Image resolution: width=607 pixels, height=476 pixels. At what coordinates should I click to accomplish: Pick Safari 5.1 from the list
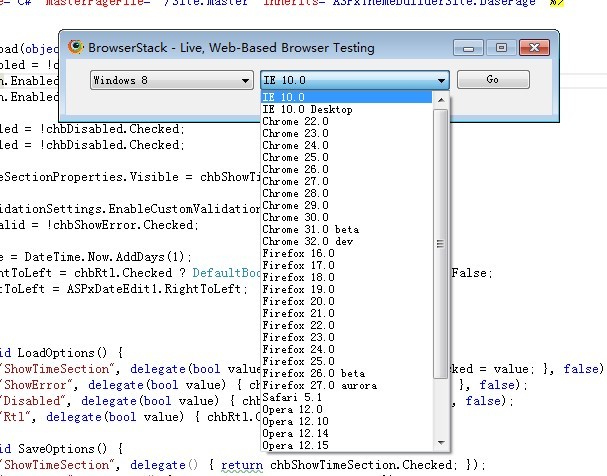point(346,397)
